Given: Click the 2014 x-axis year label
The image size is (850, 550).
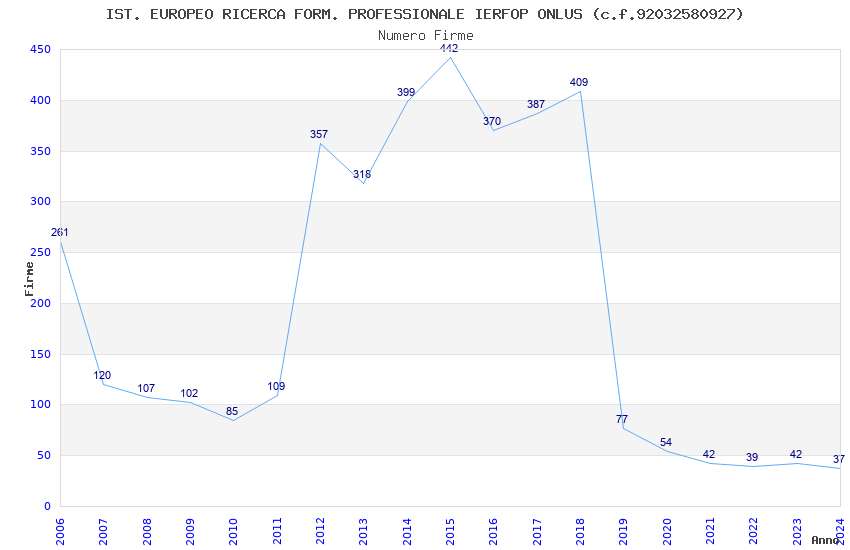Looking at the screenshot, I should 407,532.
